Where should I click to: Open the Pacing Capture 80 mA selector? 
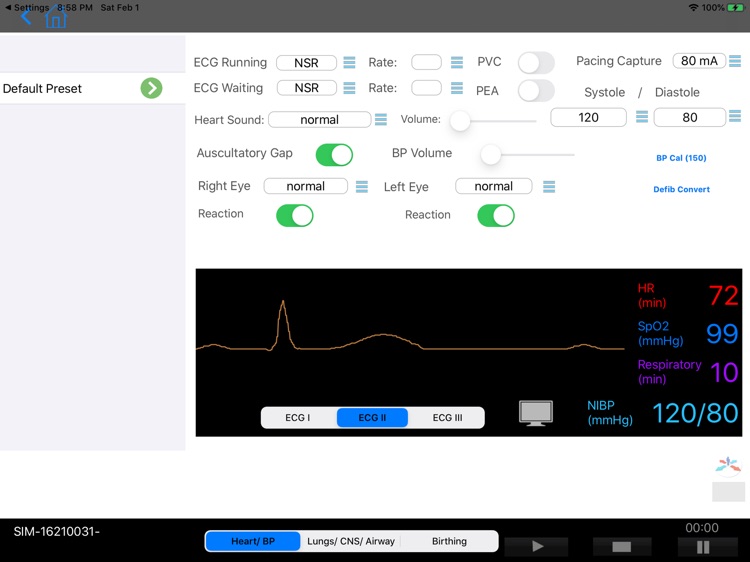click(x=699, y=61)
